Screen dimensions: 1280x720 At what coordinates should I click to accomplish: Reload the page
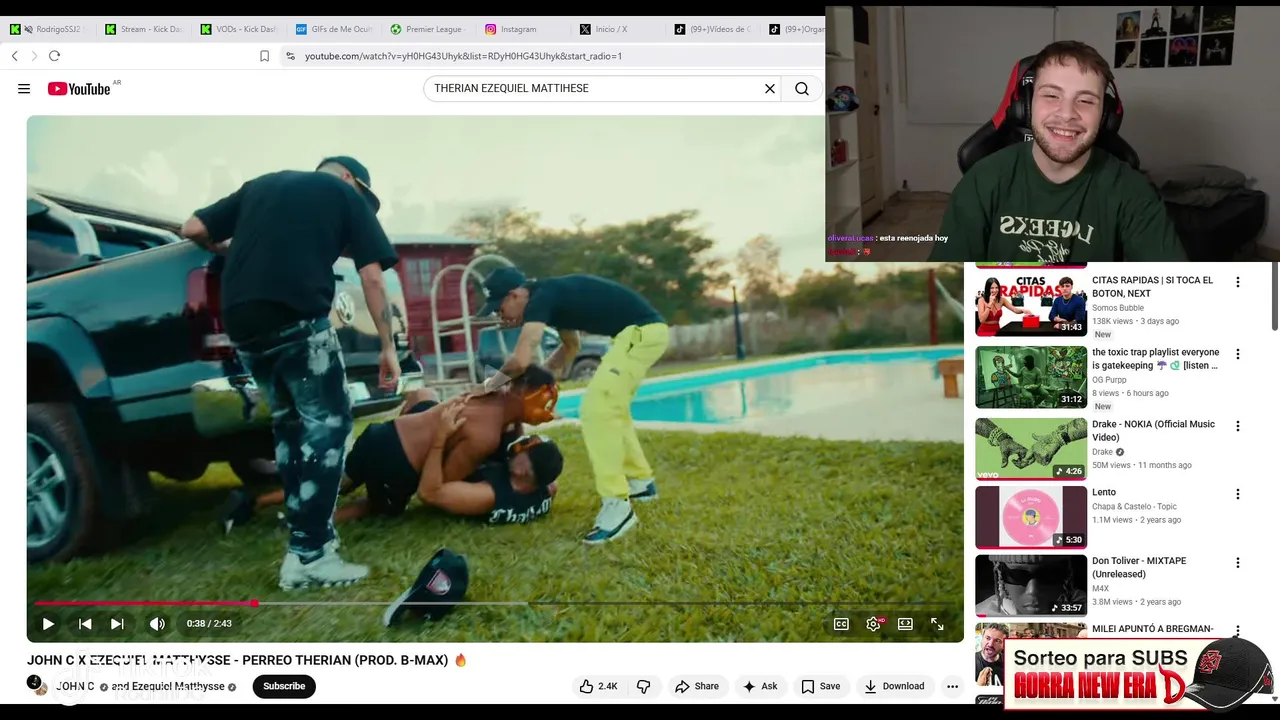pyautogui.click(x=55, y=56)
